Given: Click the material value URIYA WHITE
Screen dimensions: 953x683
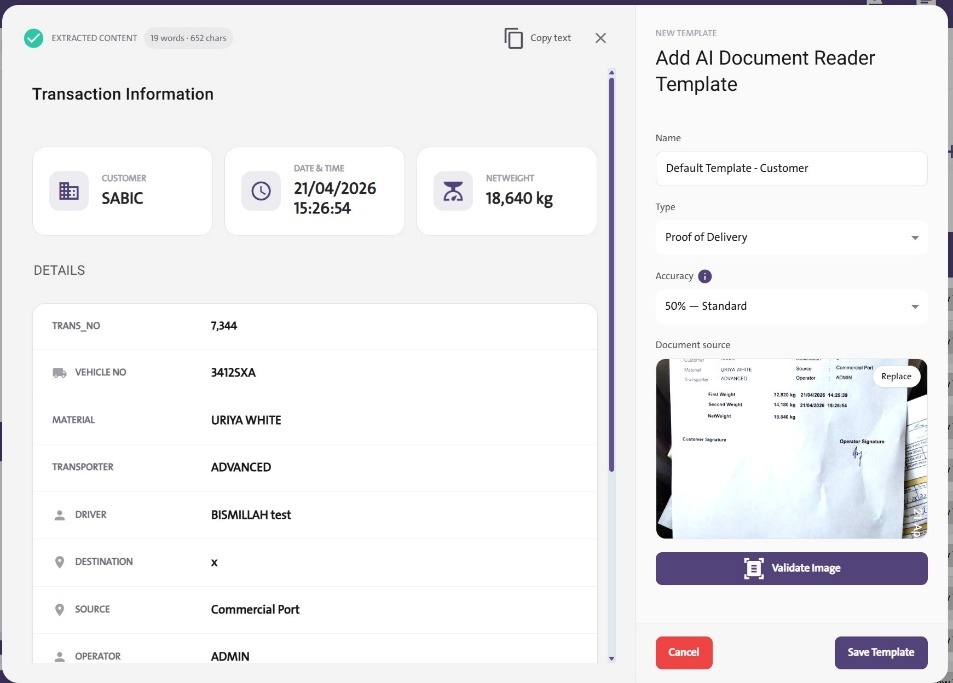Looking at the screenshot, I should (x=246, y=420).
